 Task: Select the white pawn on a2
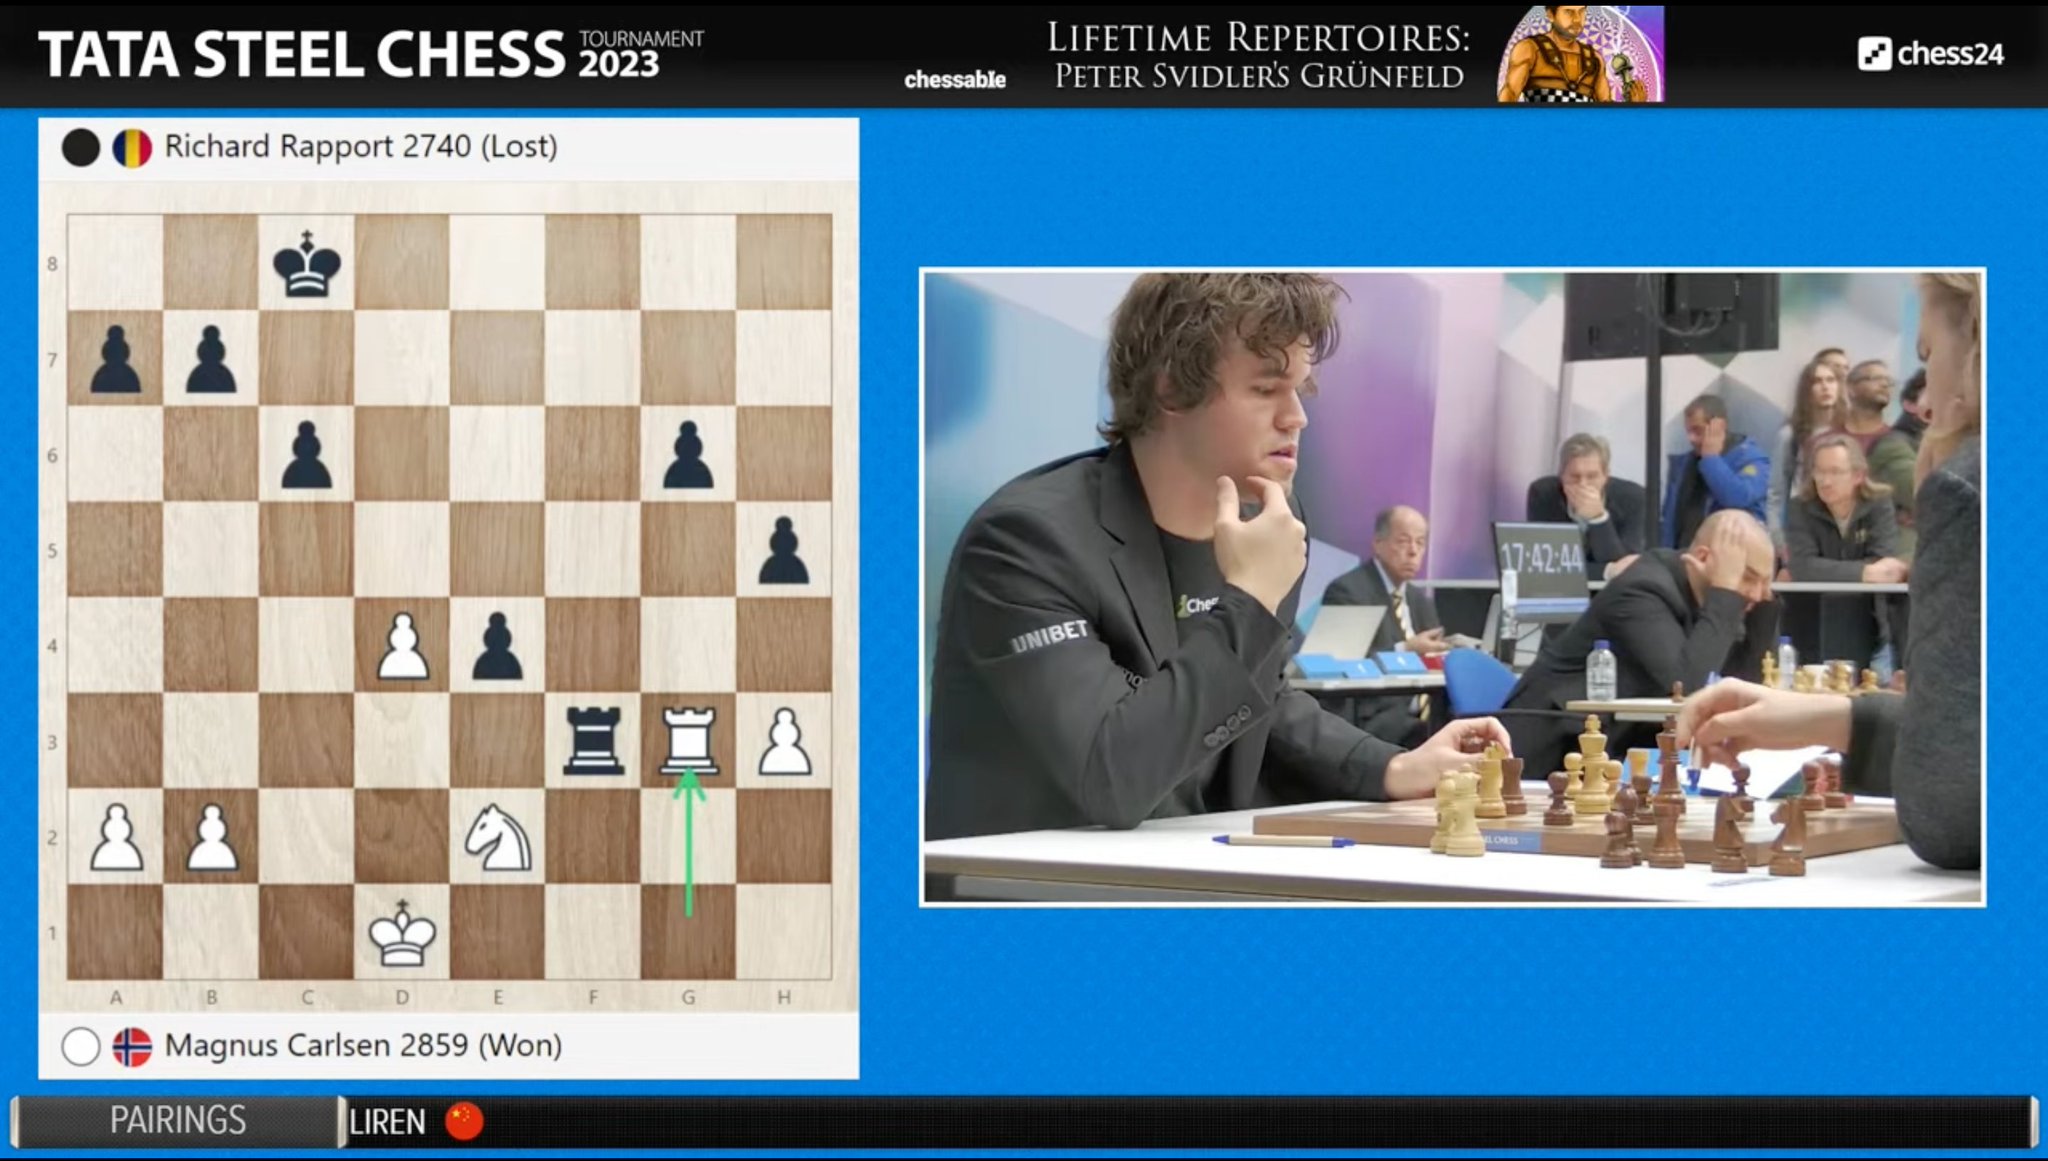[x=115, y=837]
